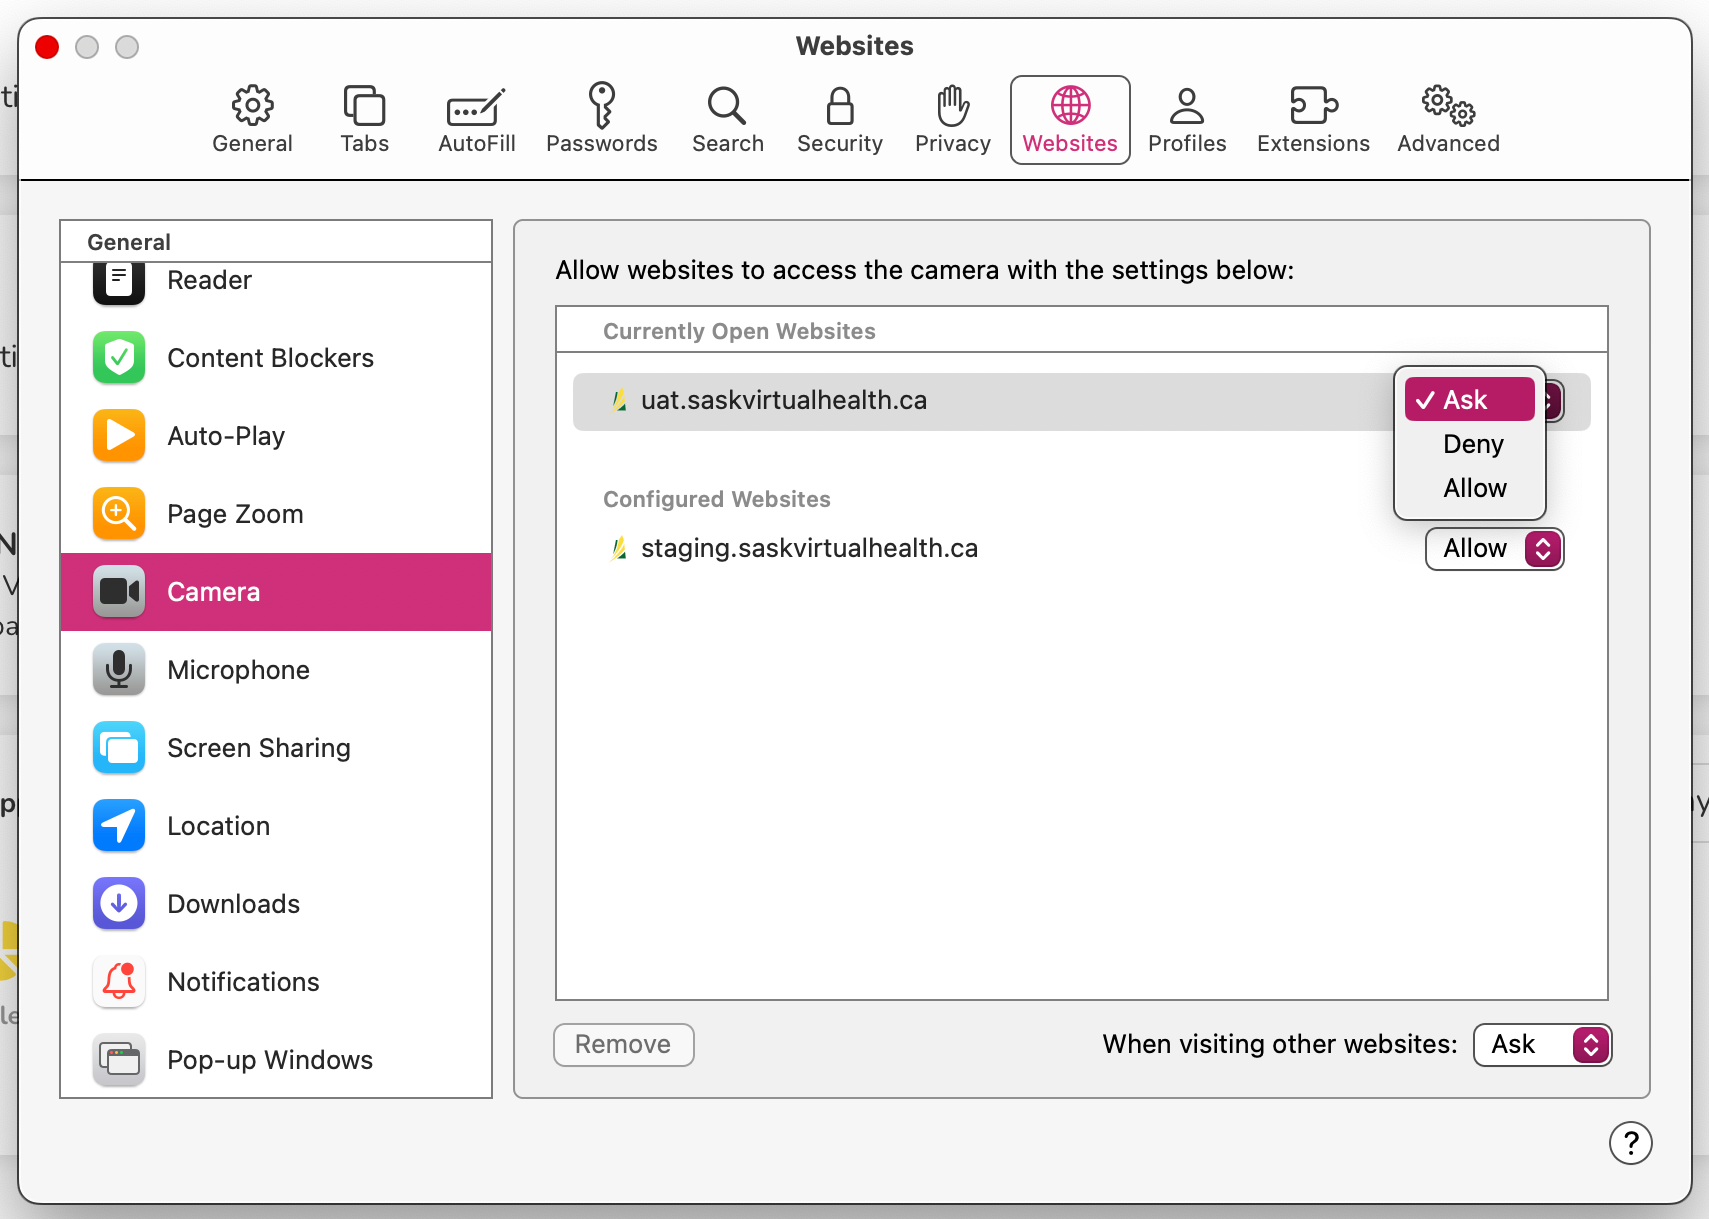
Task: Open the Passwords key icon
Action: 601,105
